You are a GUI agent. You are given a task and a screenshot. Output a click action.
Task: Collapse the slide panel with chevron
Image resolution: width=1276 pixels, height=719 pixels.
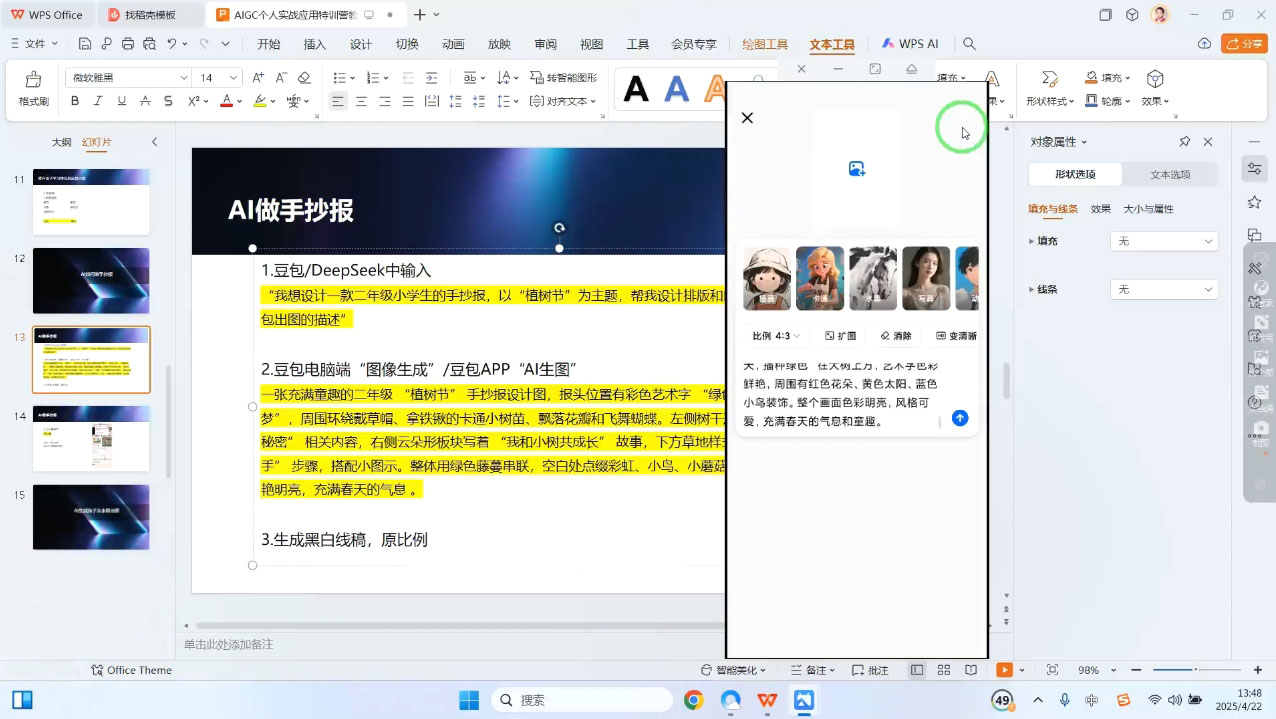[154, 142]
